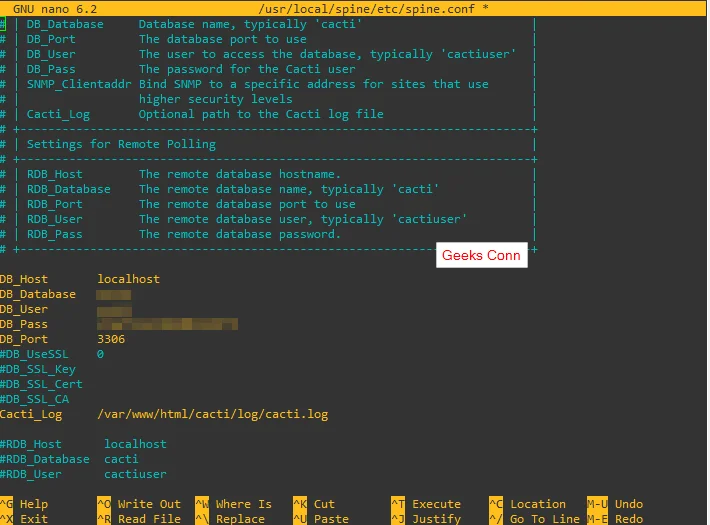Viewport: 710px width, 525px height.
Task: Click the #RDB_Host localhost value
Action: click(135, 444)
